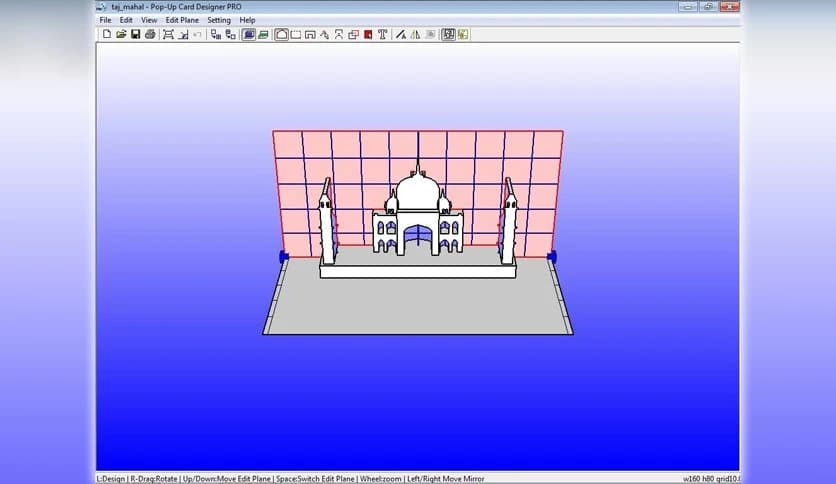The image size is (836, 484).
Task: Open a file with the folder icon
Action: pos(121,35)
